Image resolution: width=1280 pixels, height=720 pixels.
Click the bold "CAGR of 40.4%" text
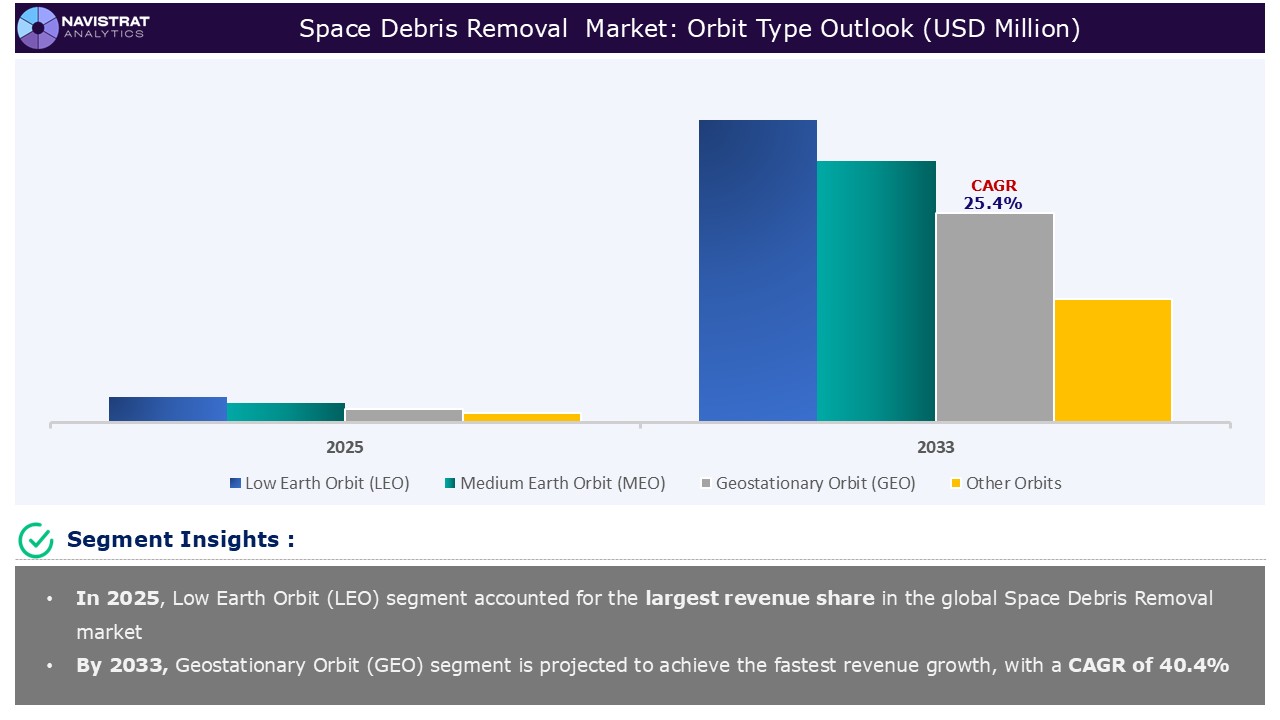click(1149, 665)
